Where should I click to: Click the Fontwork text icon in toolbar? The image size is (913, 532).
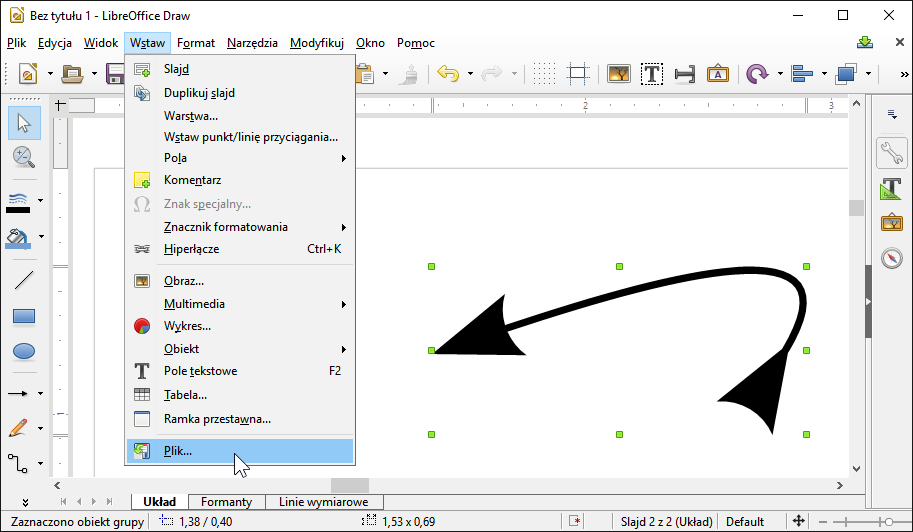pos(718,74)
